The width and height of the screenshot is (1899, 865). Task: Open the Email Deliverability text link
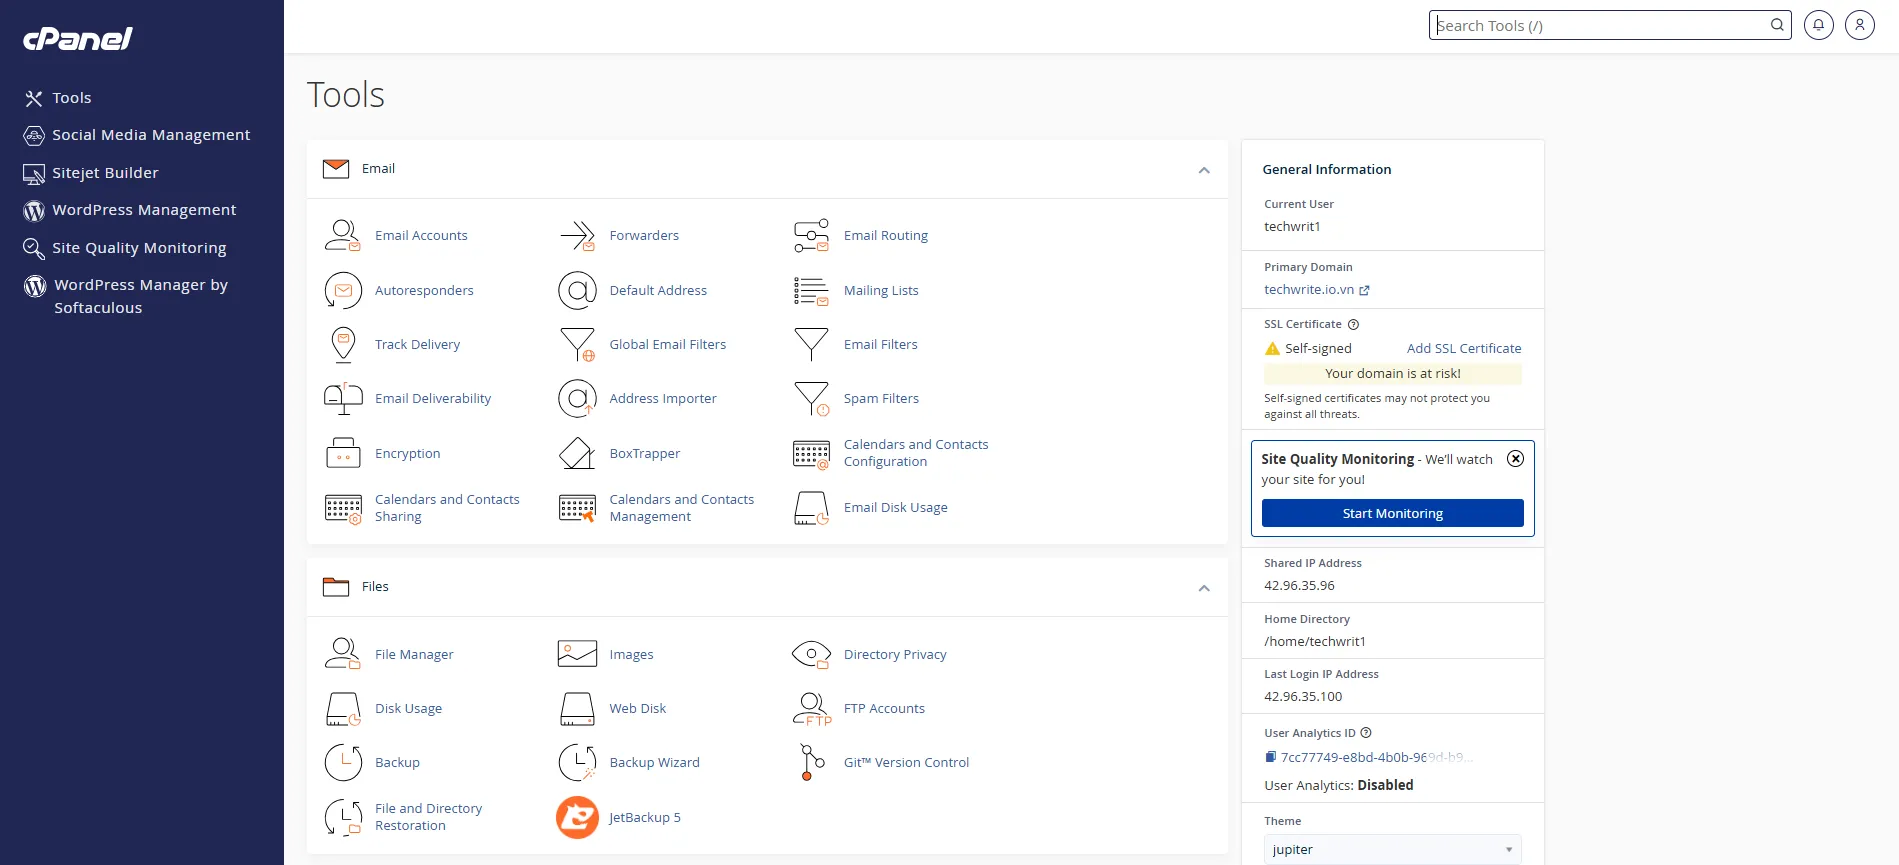click(433, 398)
